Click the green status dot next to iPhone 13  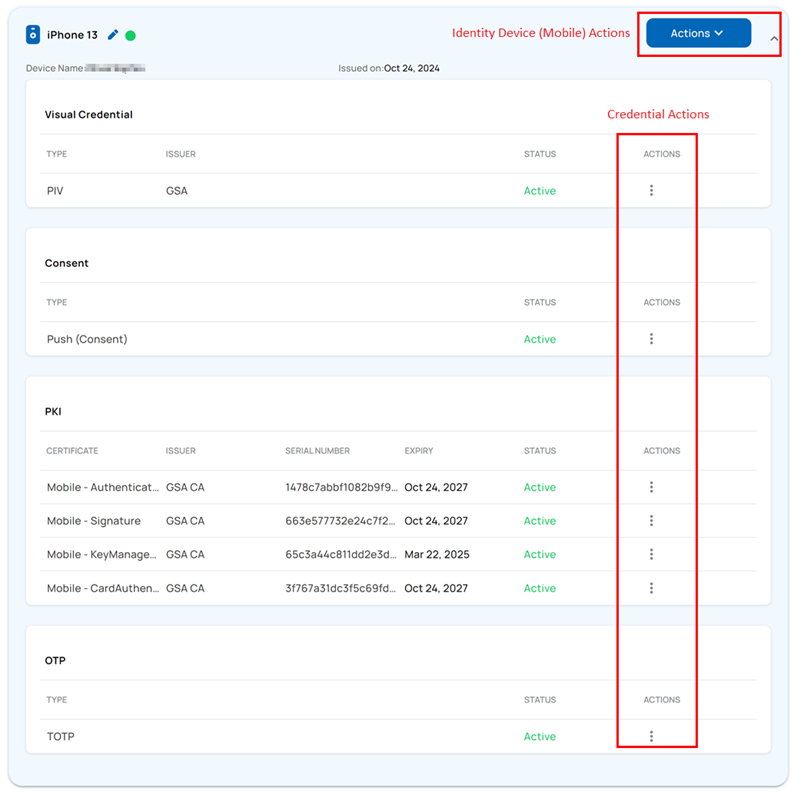[130, 36]
